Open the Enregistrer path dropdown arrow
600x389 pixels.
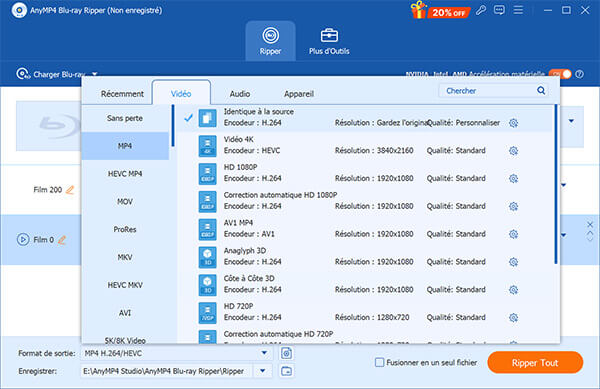pos(262,371)
